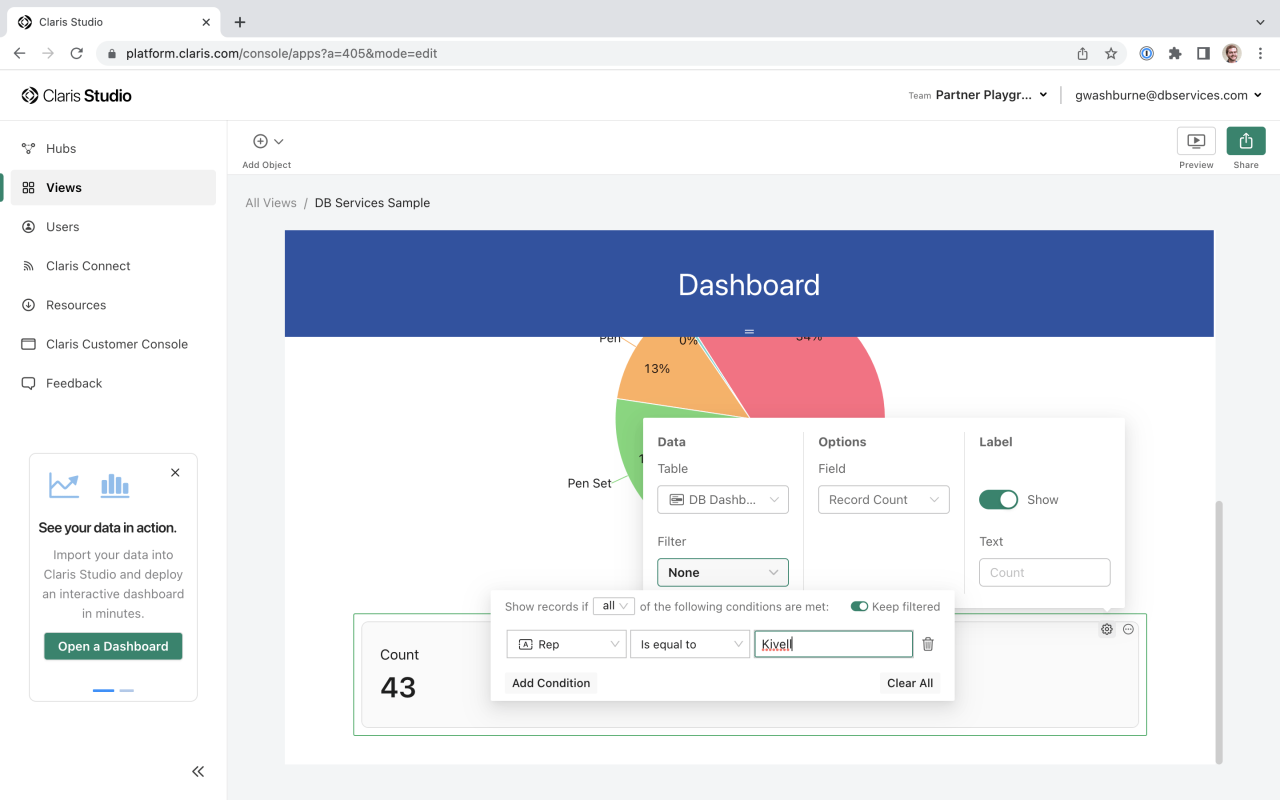Screen dimensions: 1280x800
Task: Click the second promo card pagination dot
Action: click(x=126, y=690)
